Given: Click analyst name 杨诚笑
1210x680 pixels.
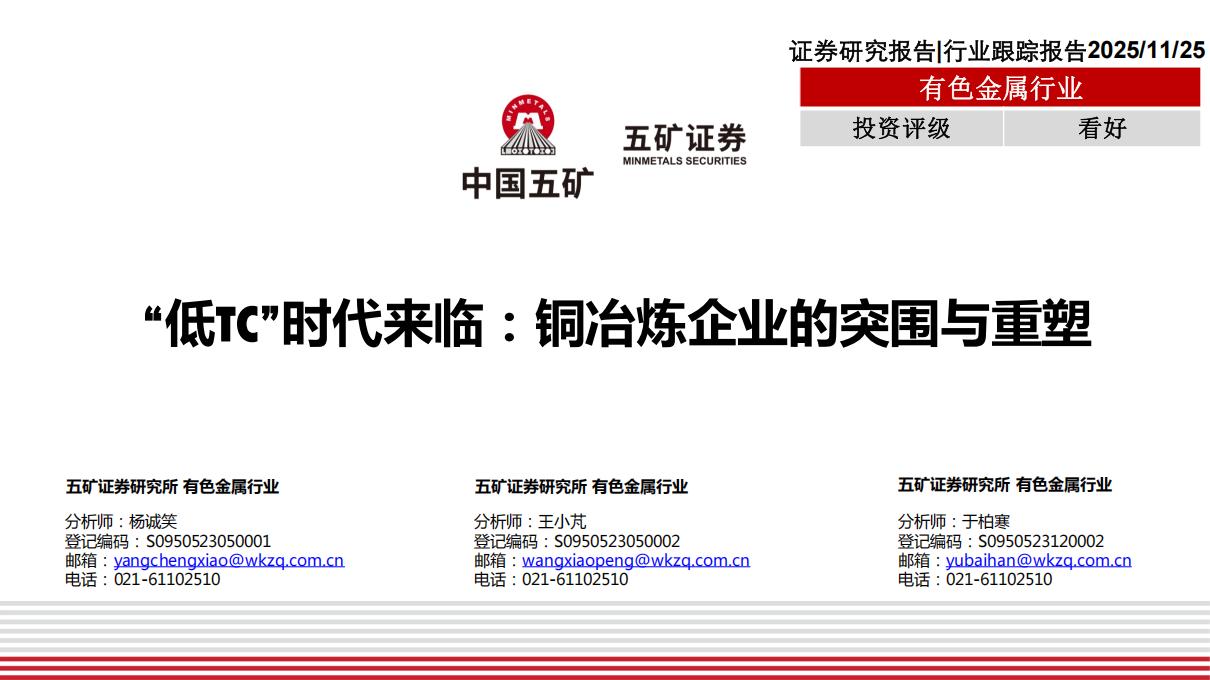Looking at the screenshot, I should [x=153, y=521].
